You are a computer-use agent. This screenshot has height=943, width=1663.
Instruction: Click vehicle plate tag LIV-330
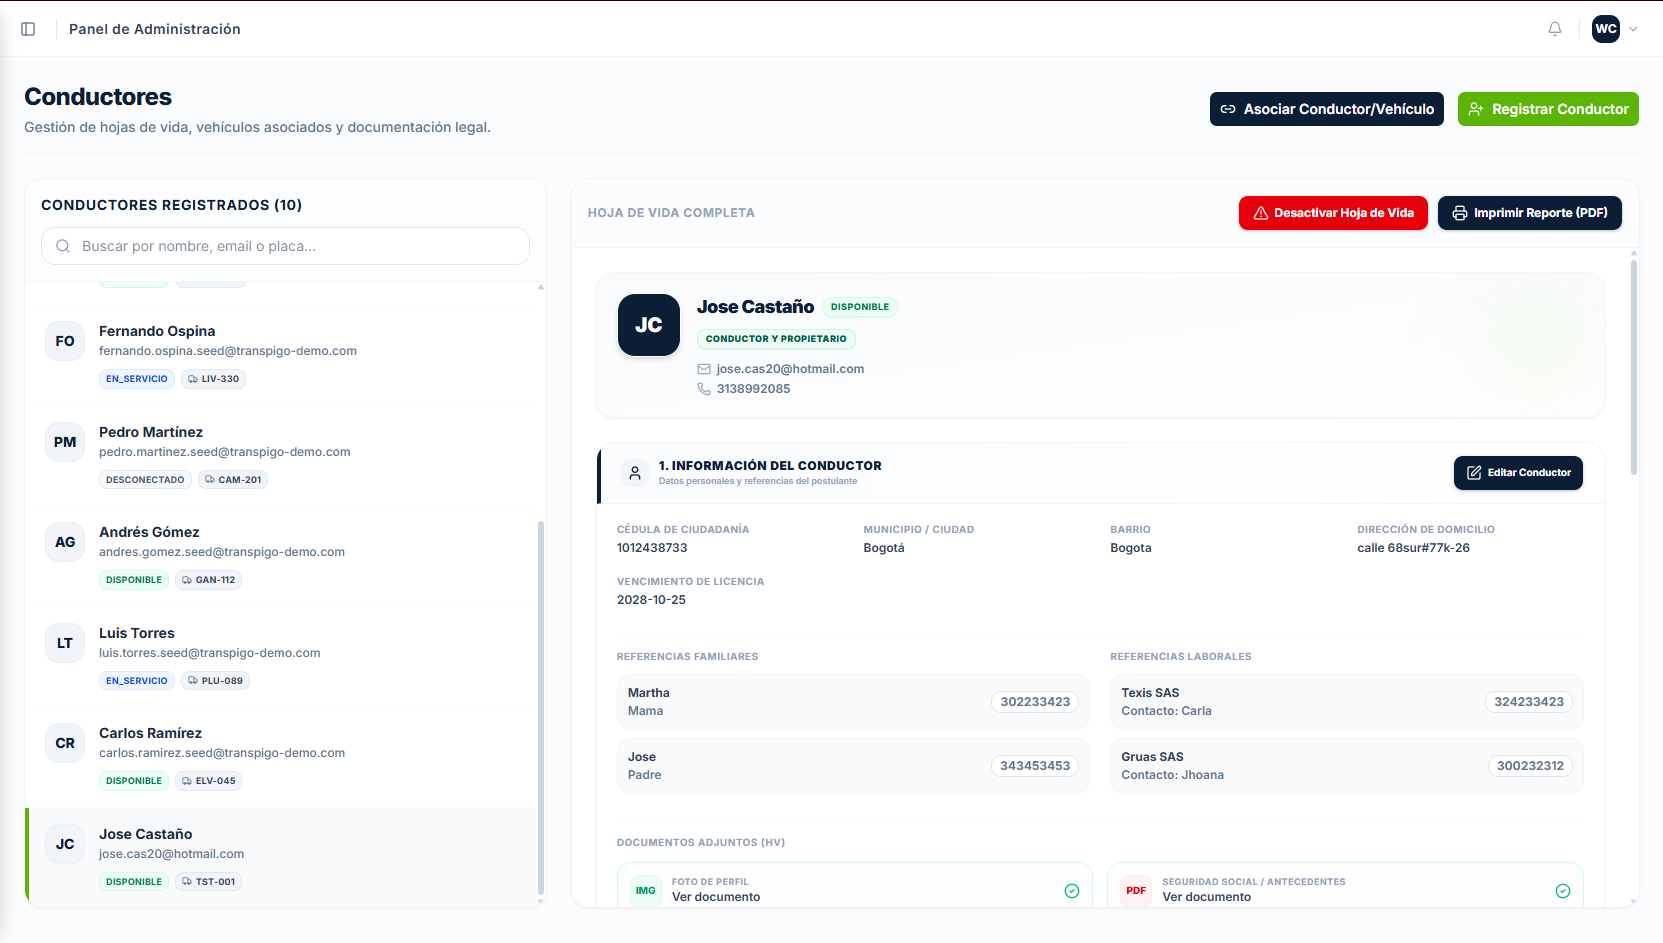(213, 379)
